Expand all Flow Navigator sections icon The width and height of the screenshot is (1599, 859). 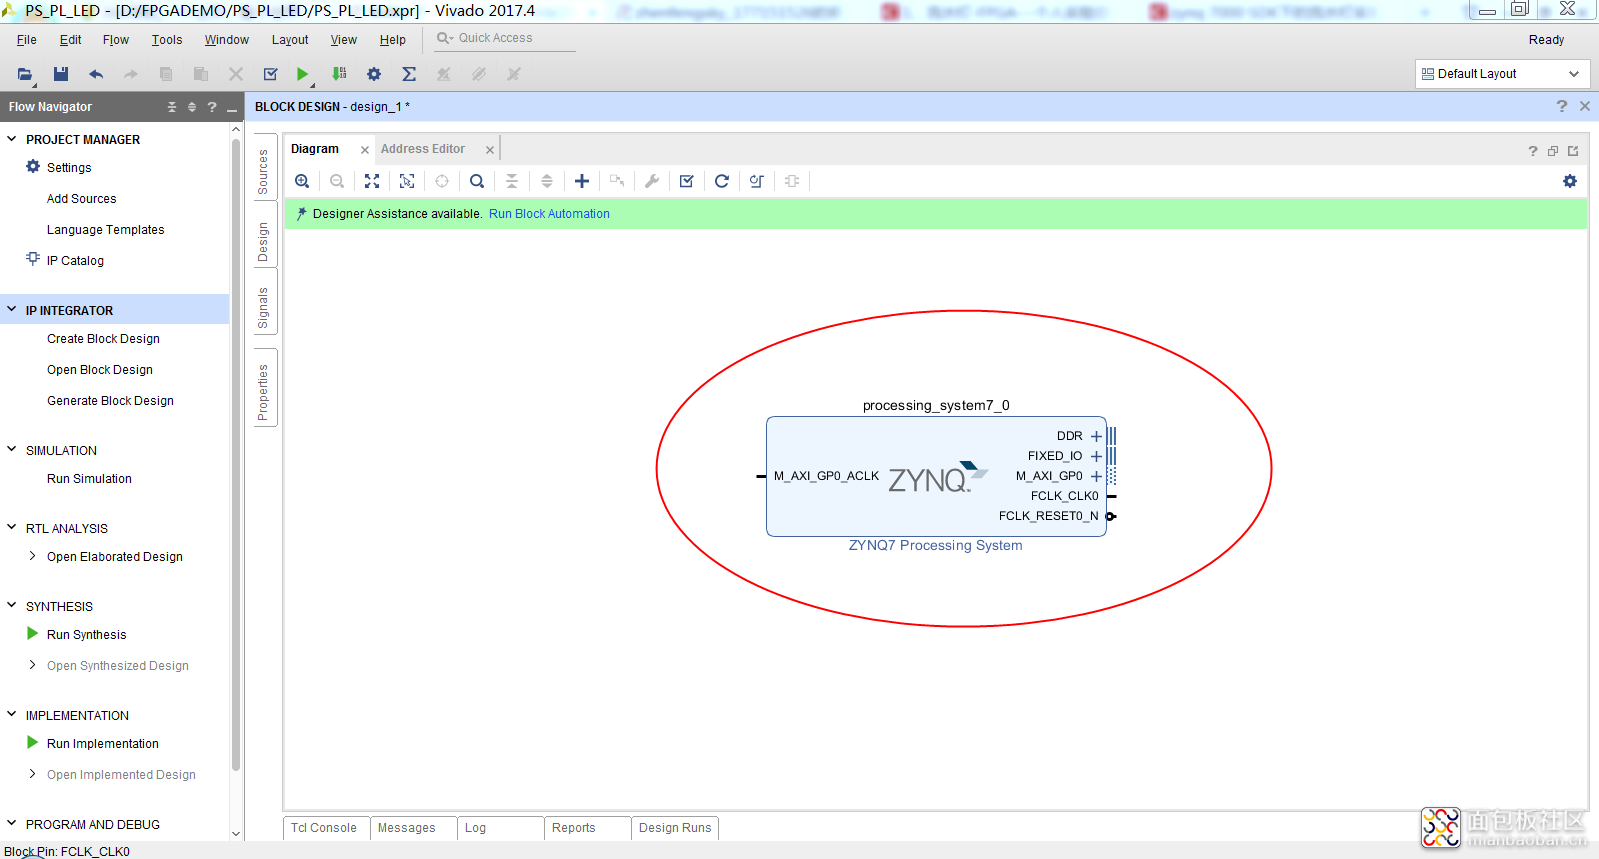coord(192,107)
